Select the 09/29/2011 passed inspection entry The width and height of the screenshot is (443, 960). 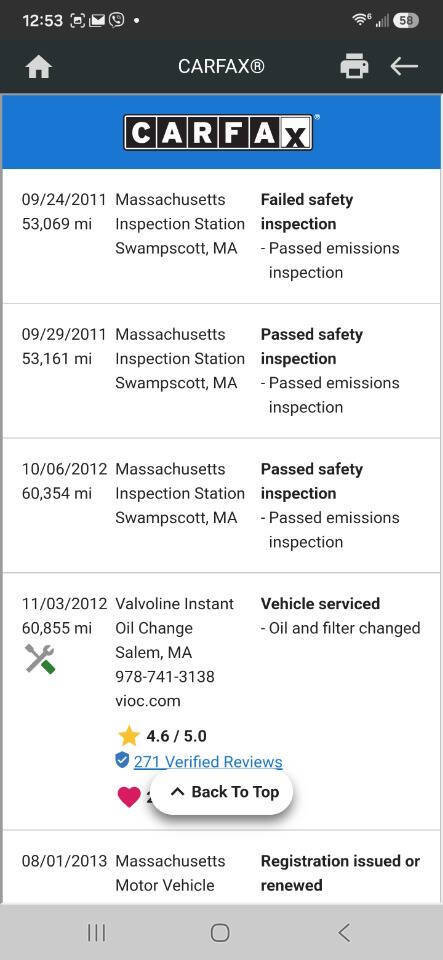(221, 371)
